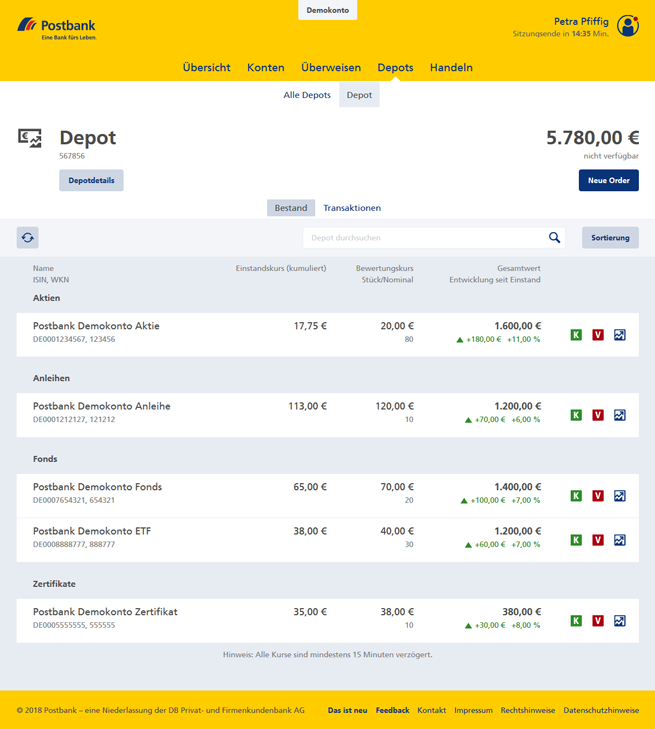Open the Überweisen menu
655x729 pixels.
[331, 67]
